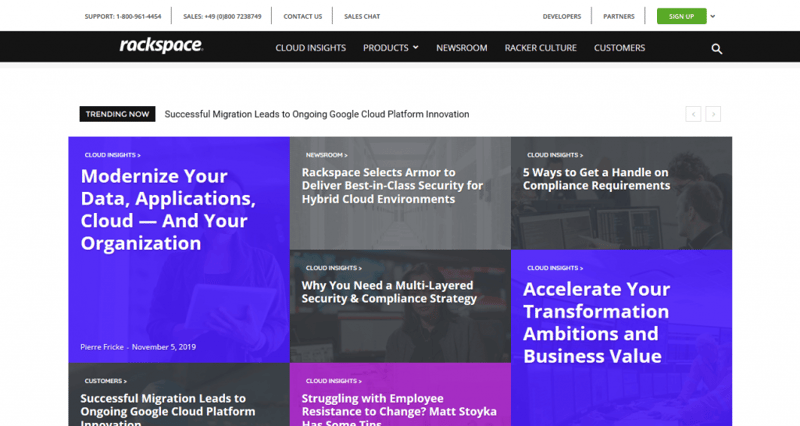This screenshot has width=800, height=426.
Task: Click Newsroom category tag on Armor tile
Action: [327, 155]
